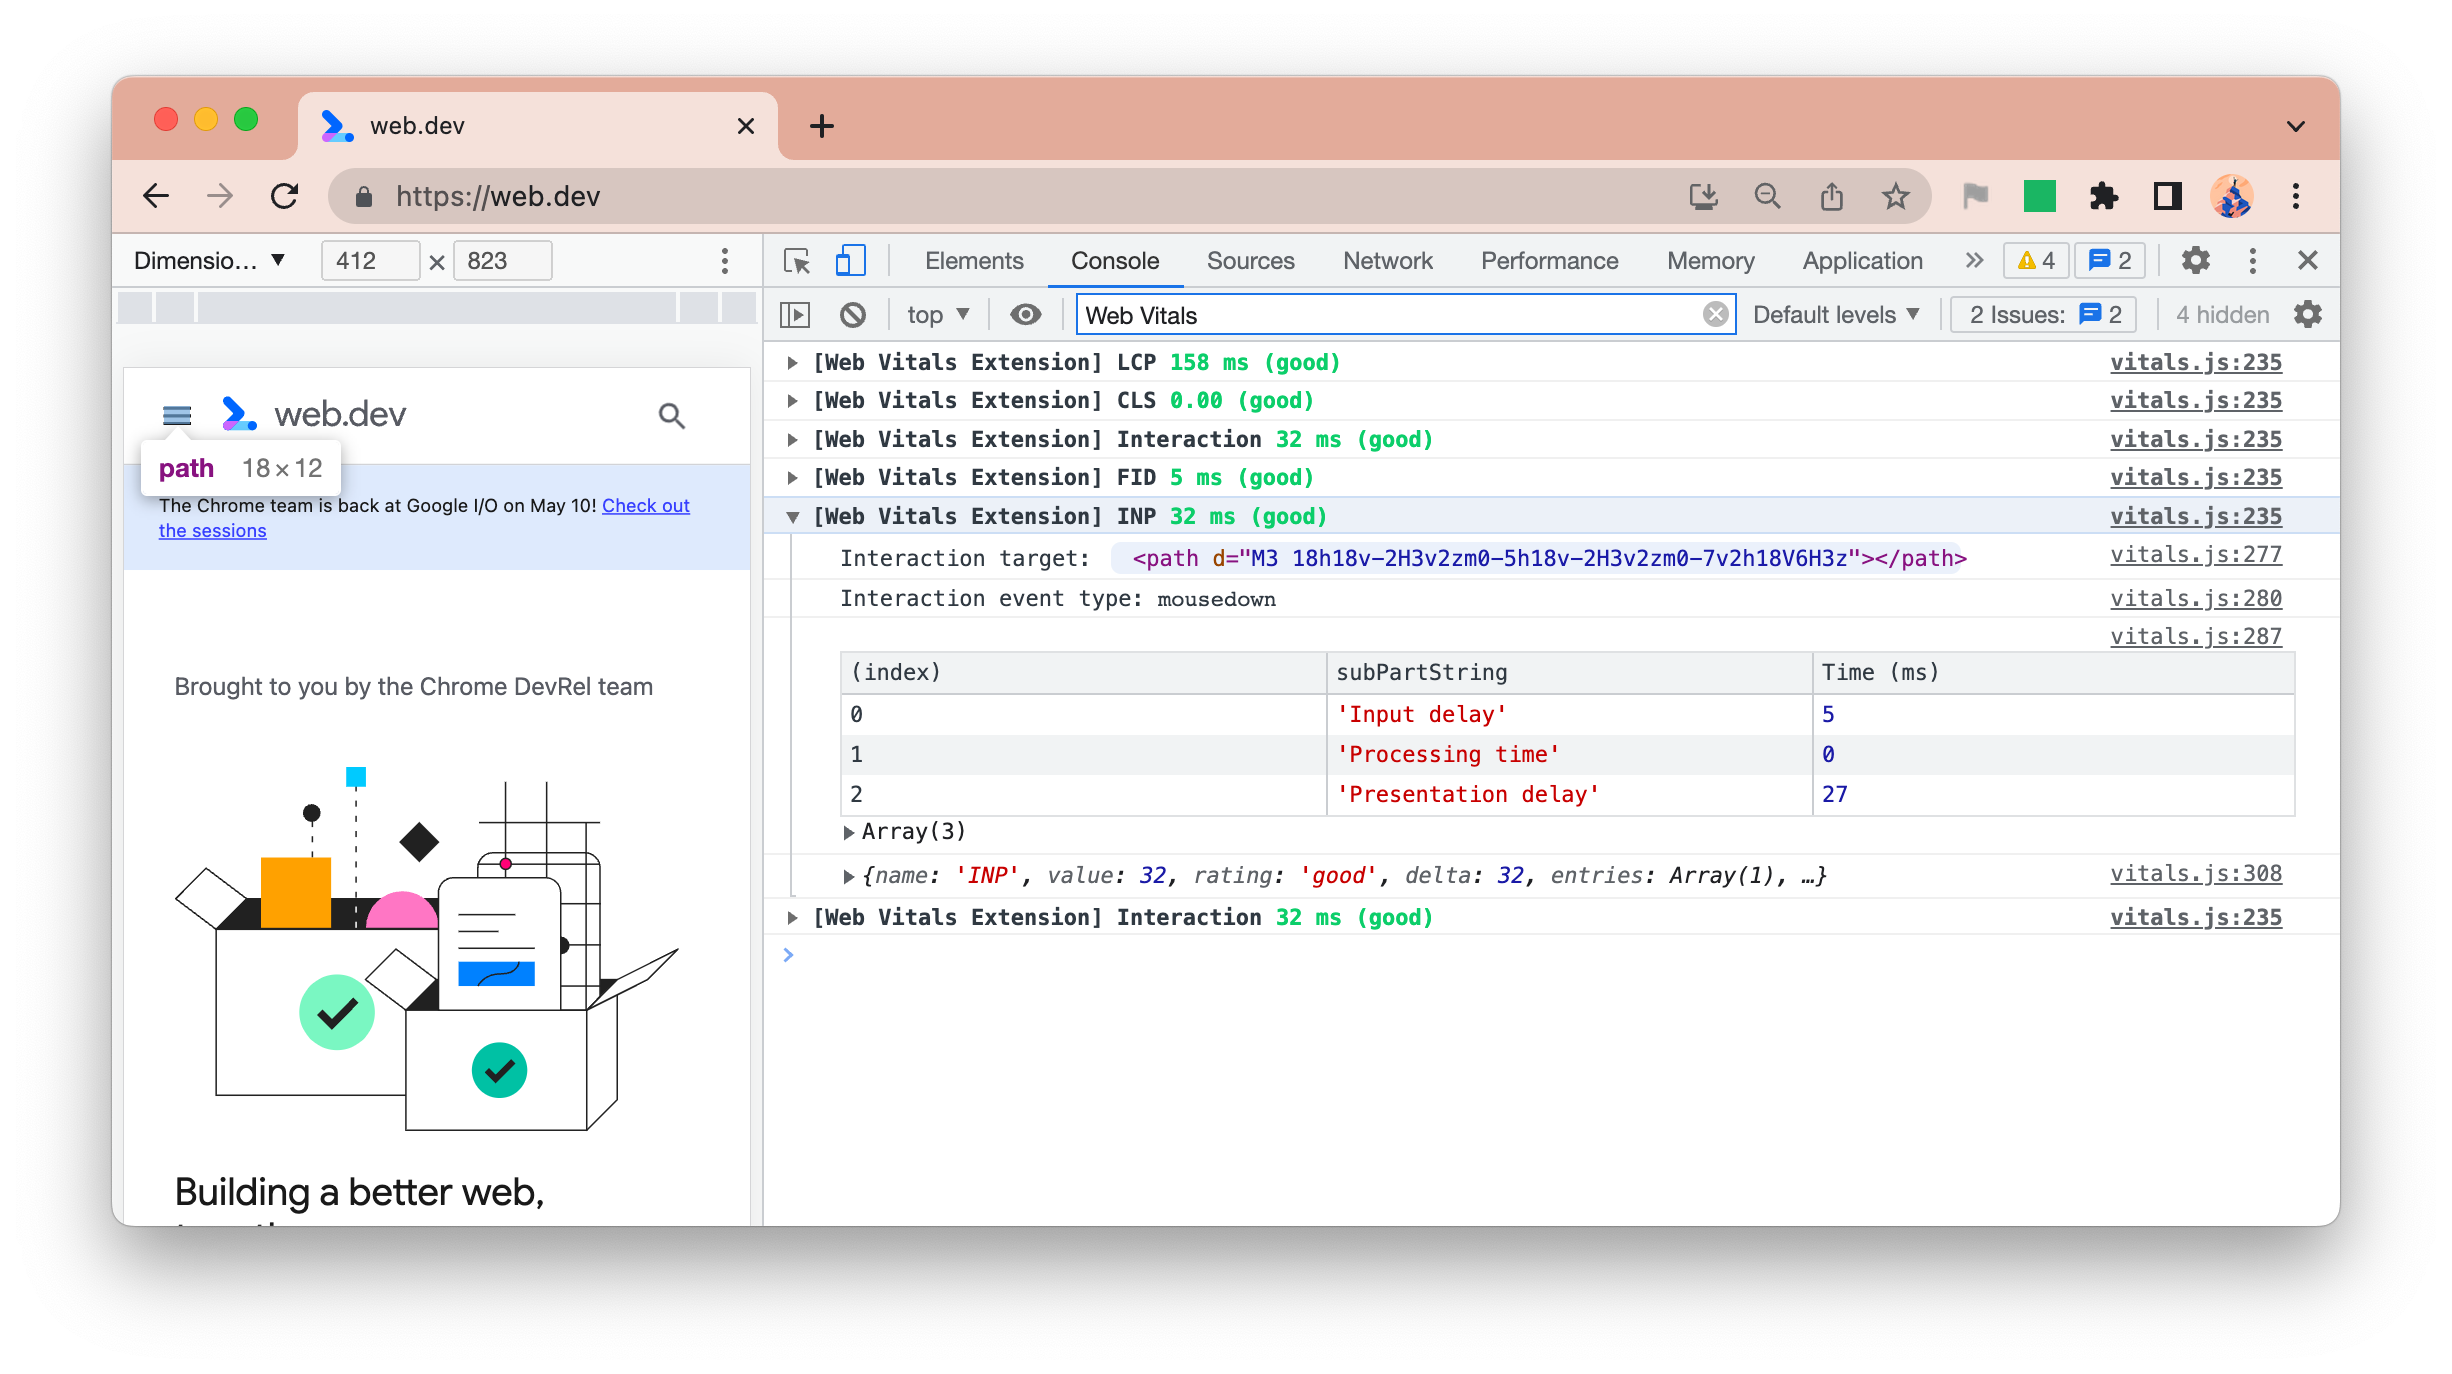Click the inspect element cursor icon
The width and height of the screenshot is (2452, 1374).
pyautogui.click(x=797, y=259)
